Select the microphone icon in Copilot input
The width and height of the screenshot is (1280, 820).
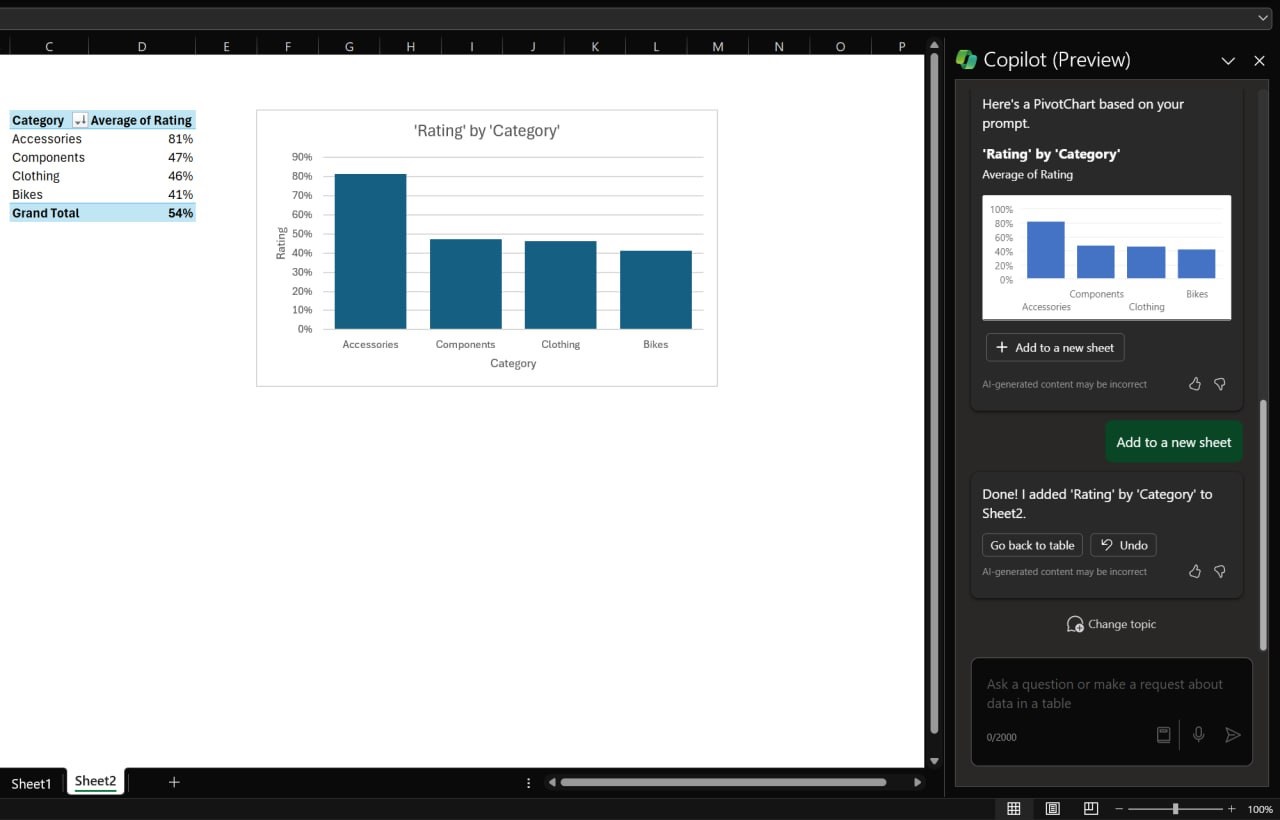[1198, 734]
